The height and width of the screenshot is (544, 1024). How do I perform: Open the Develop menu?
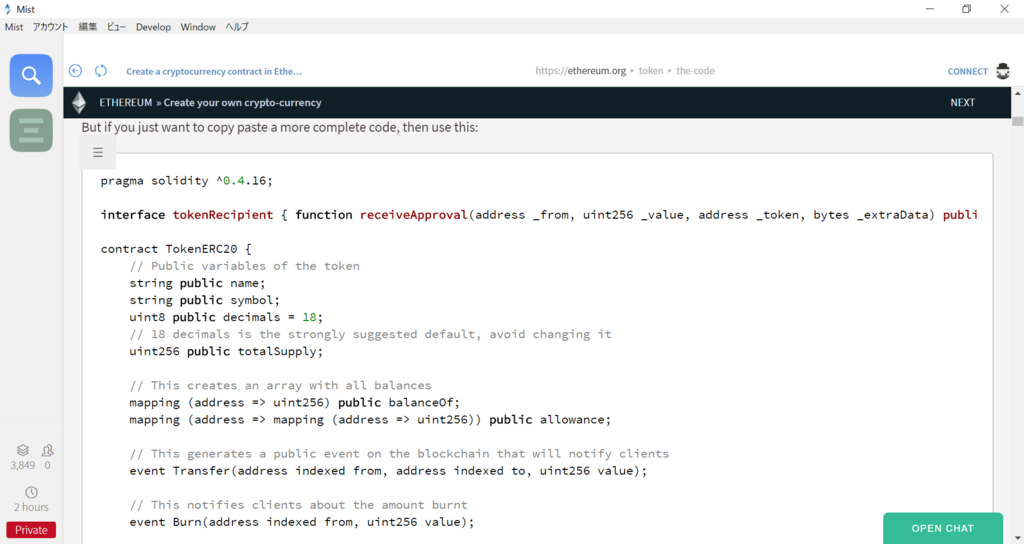(153, 27)
